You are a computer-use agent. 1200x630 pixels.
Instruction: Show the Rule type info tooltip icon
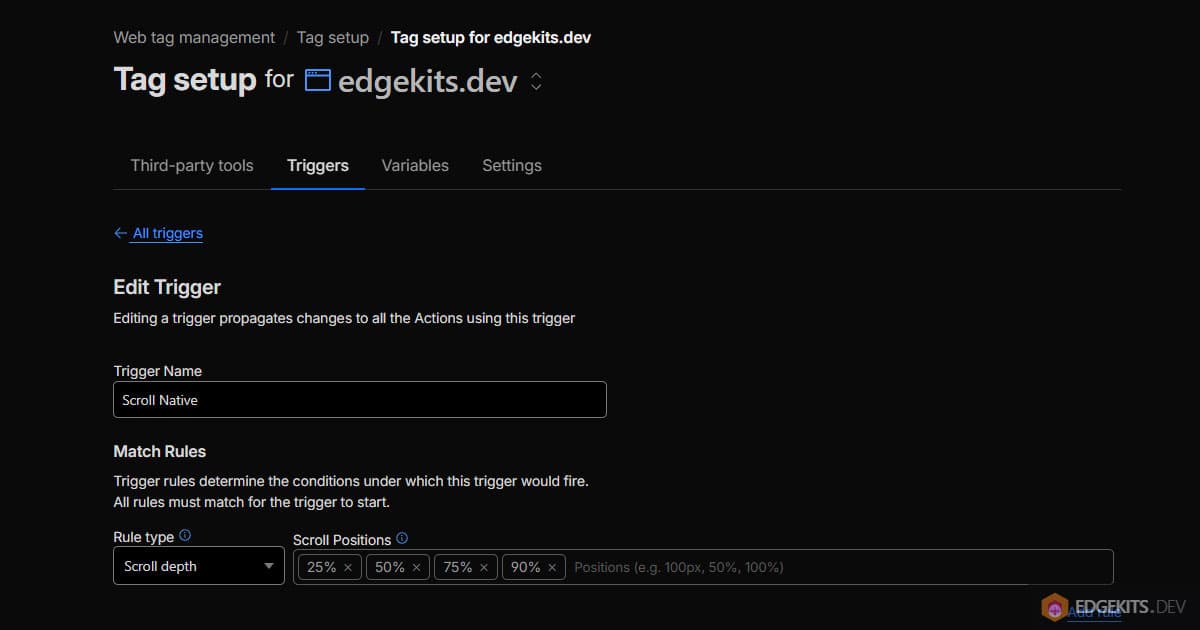185,536
